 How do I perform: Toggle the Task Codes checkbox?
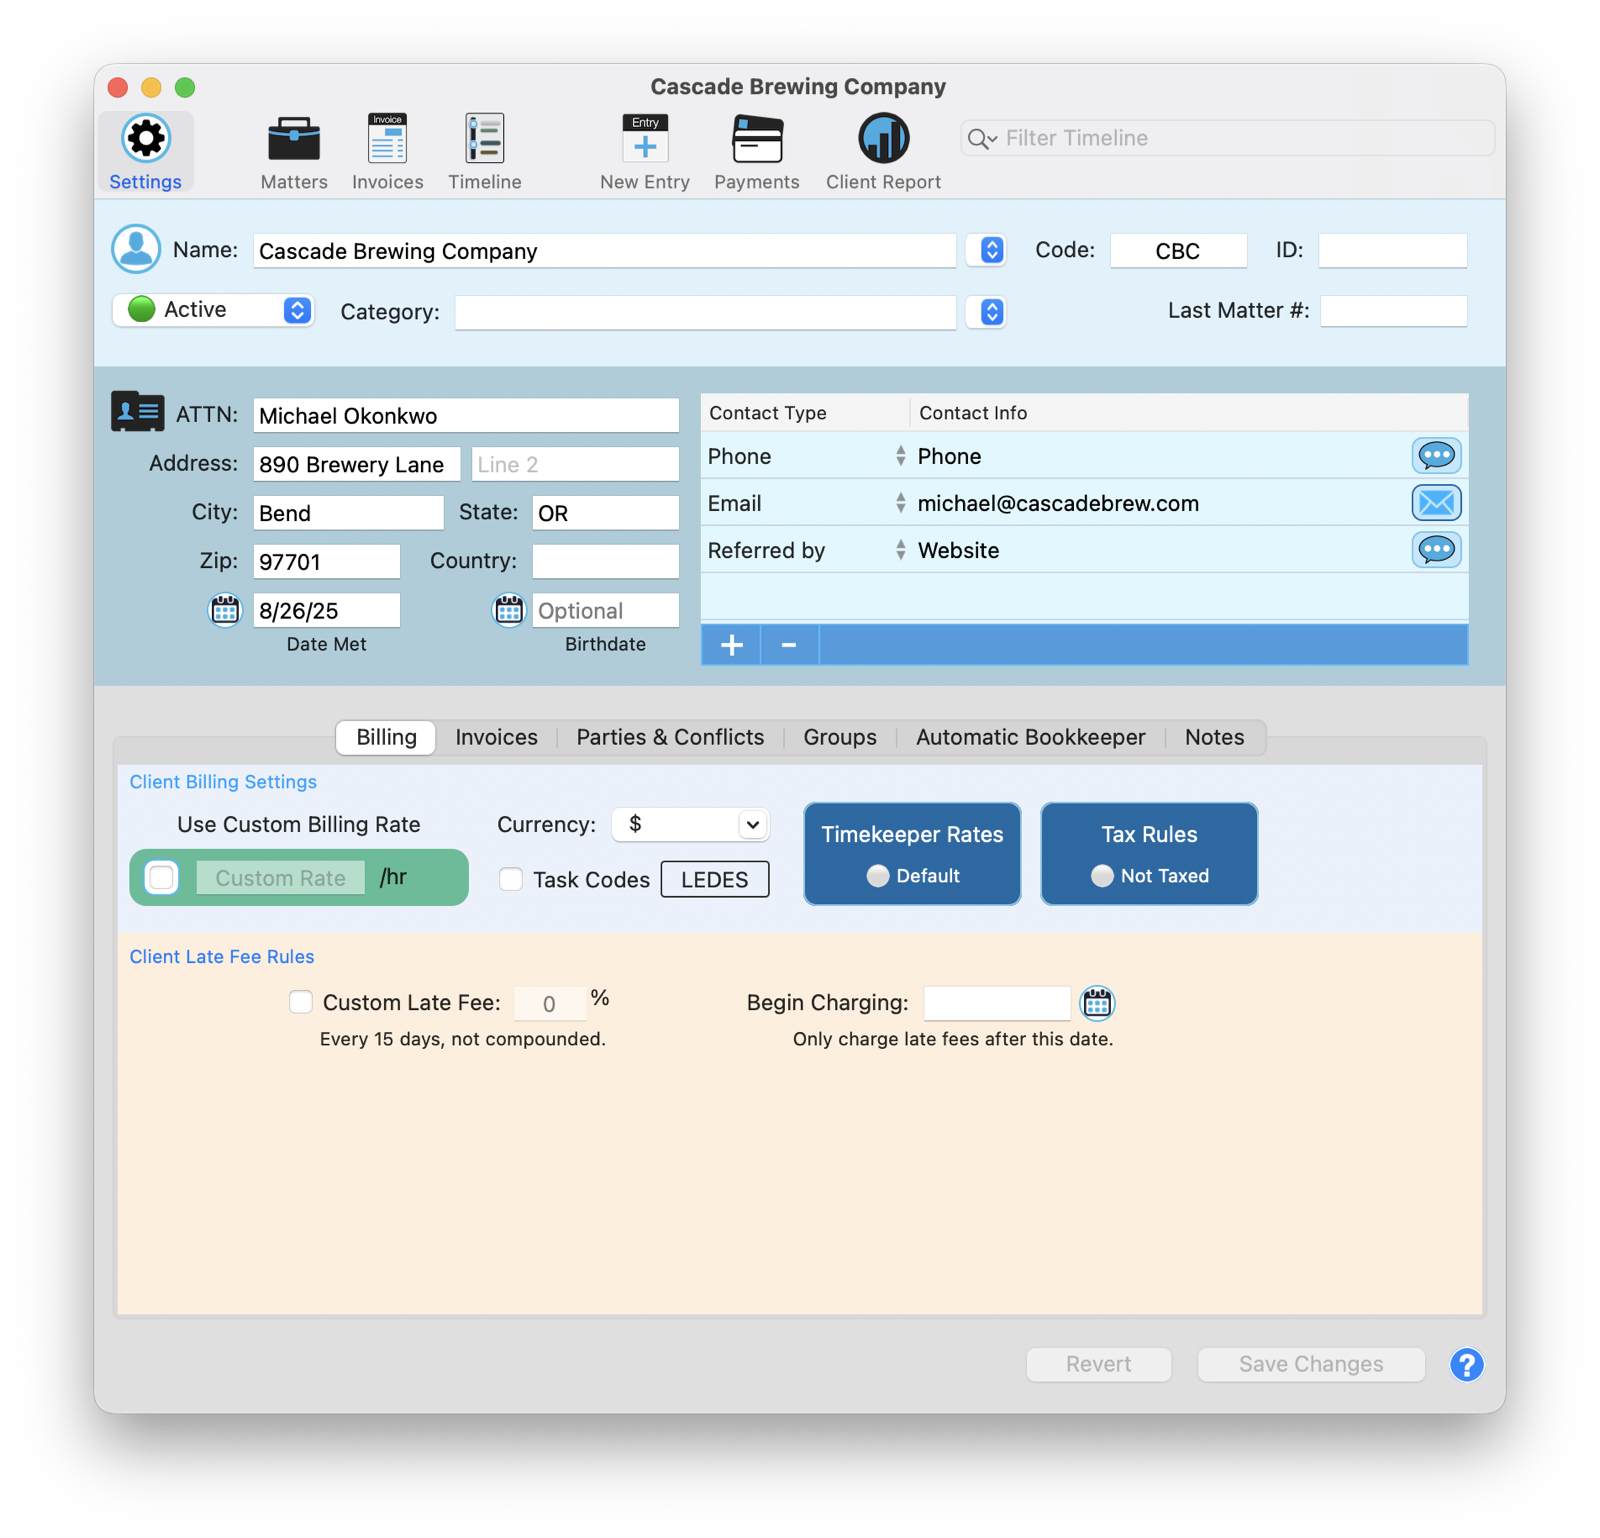(511, 879)
